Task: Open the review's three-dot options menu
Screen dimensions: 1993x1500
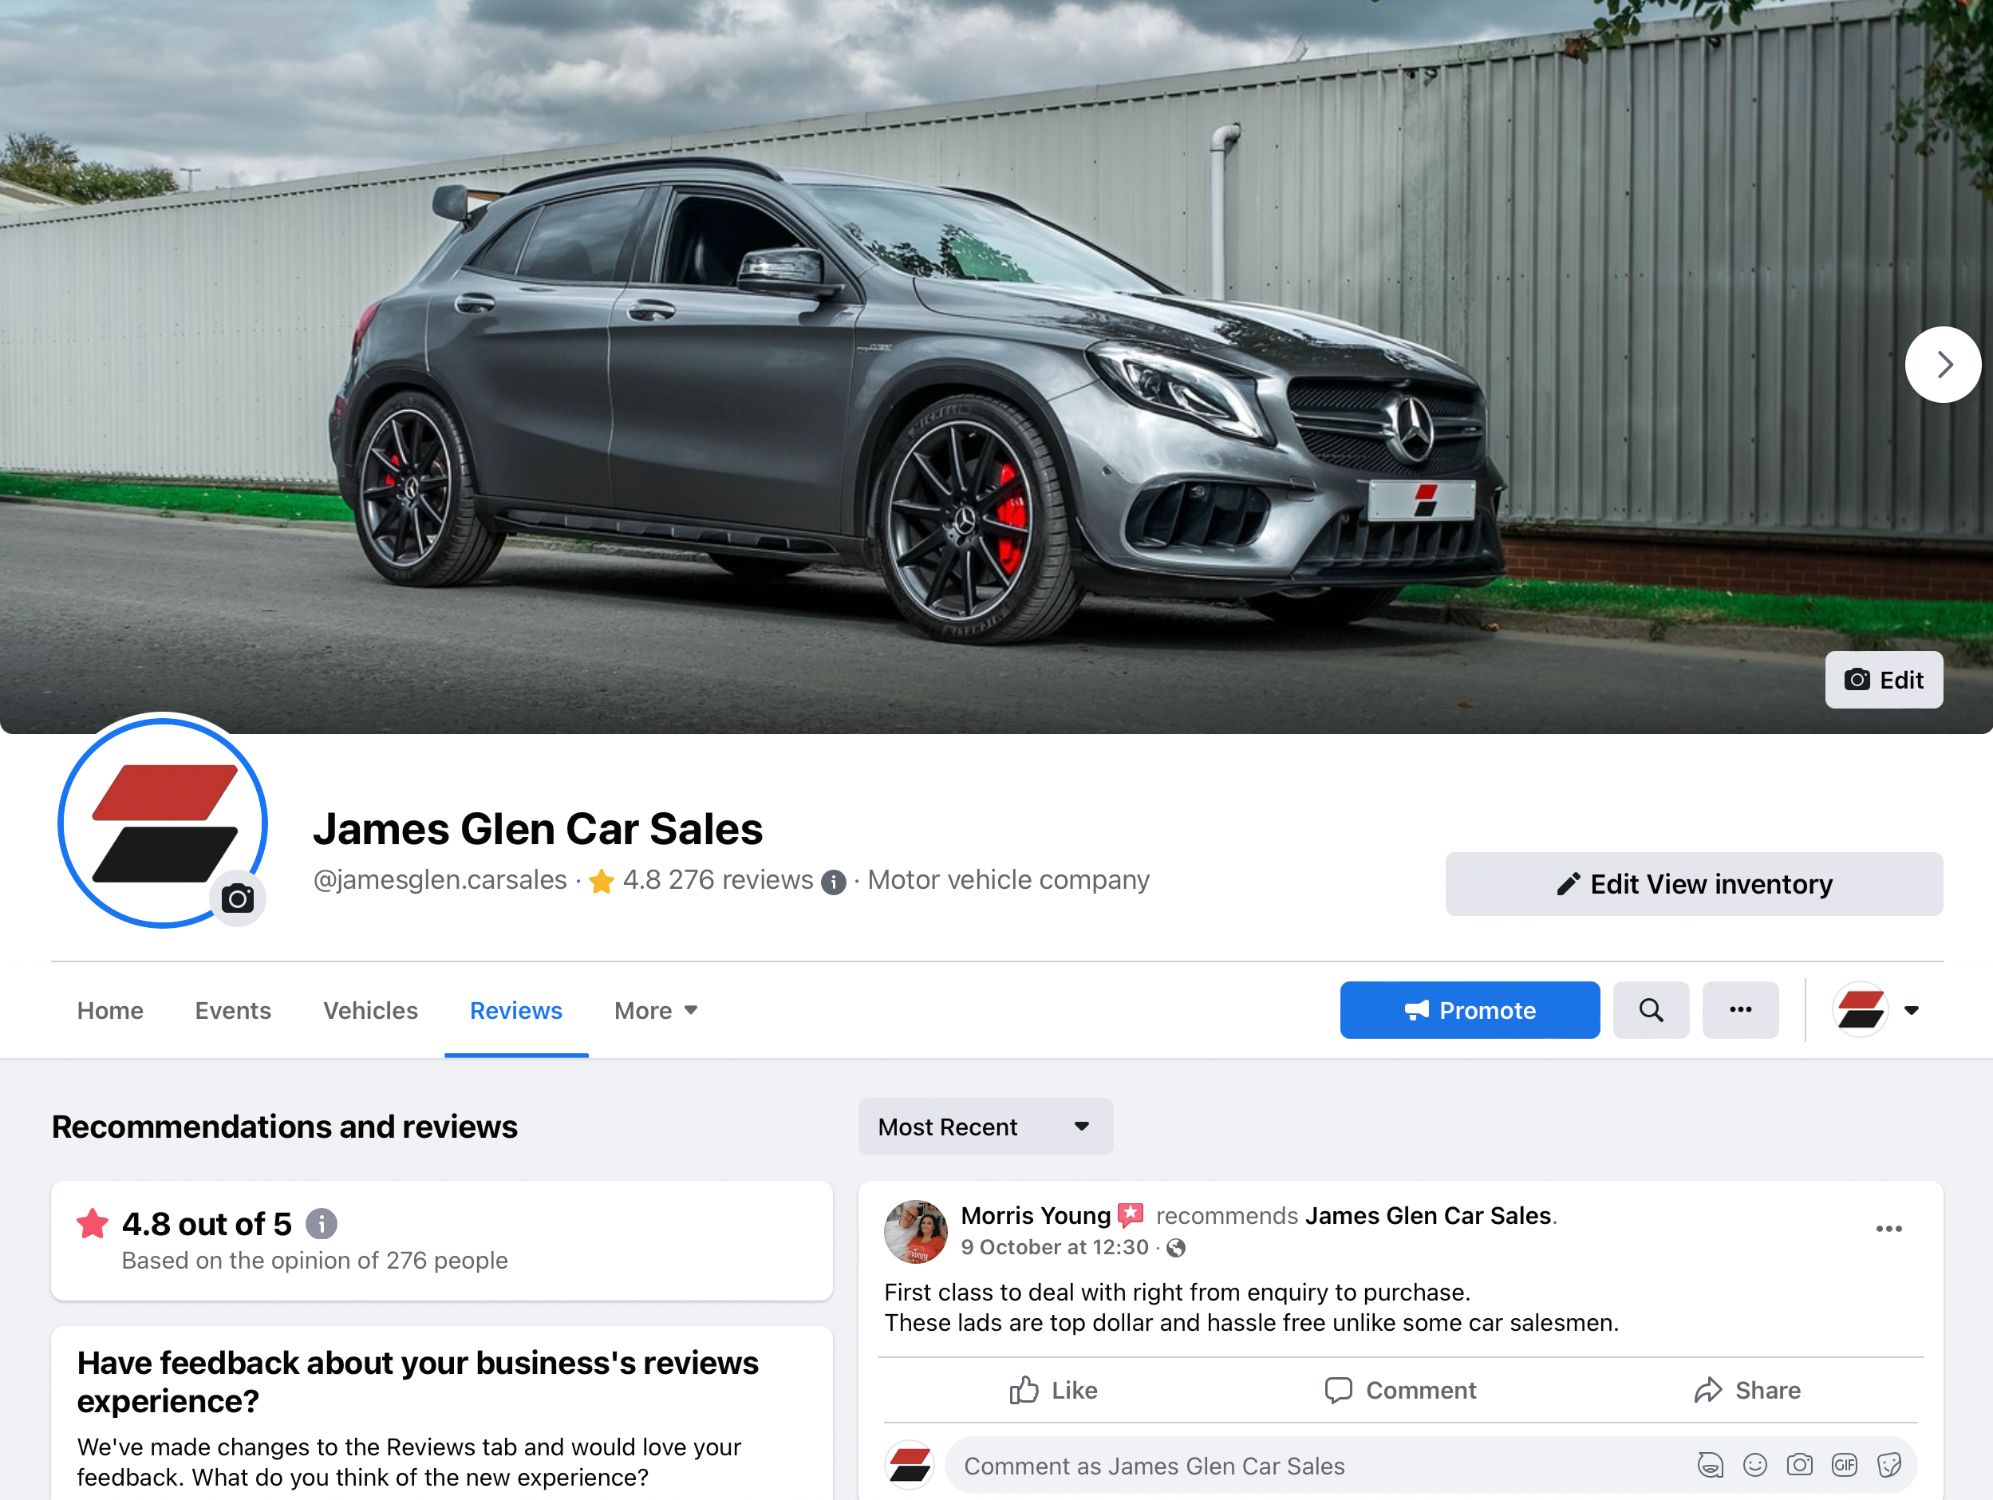Action: (x=1888, y=1229)
